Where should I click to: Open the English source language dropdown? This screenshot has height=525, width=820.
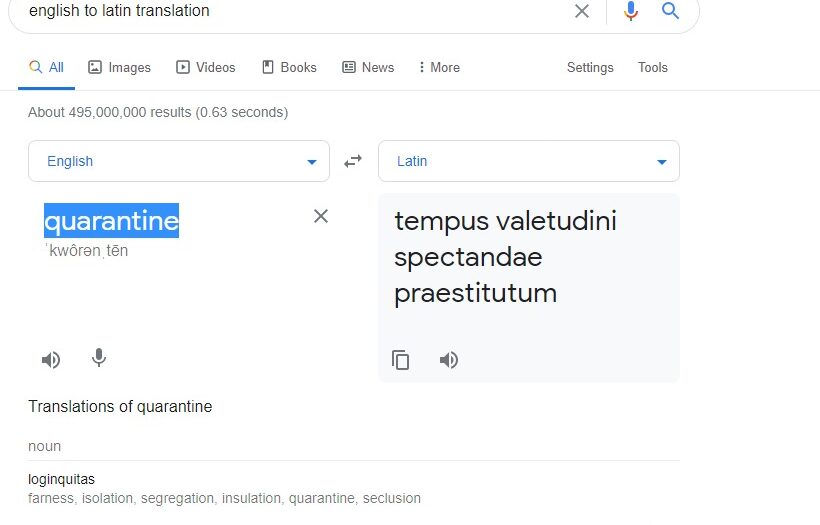click(179, 161)
